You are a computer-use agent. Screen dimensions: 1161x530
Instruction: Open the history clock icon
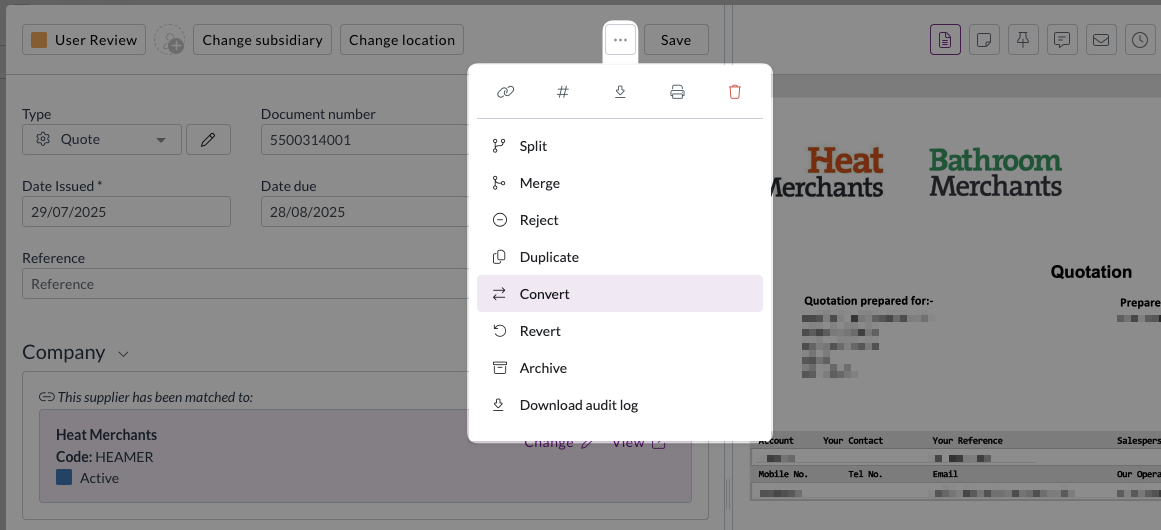click(1140, 40)
